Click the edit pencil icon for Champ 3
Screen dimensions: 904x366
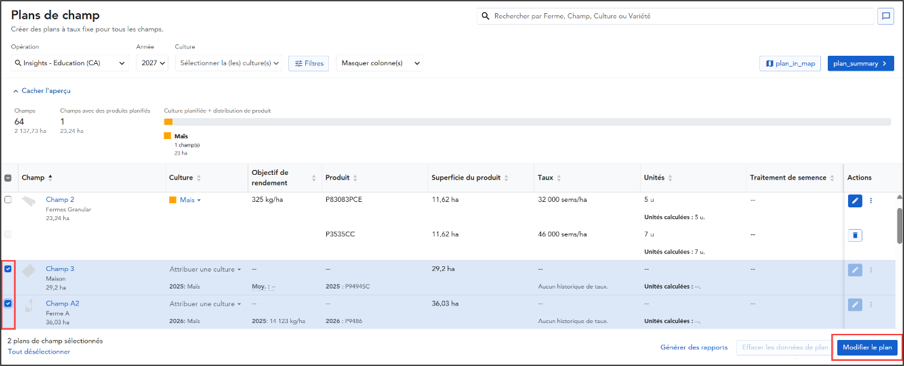tap(855, 270)
